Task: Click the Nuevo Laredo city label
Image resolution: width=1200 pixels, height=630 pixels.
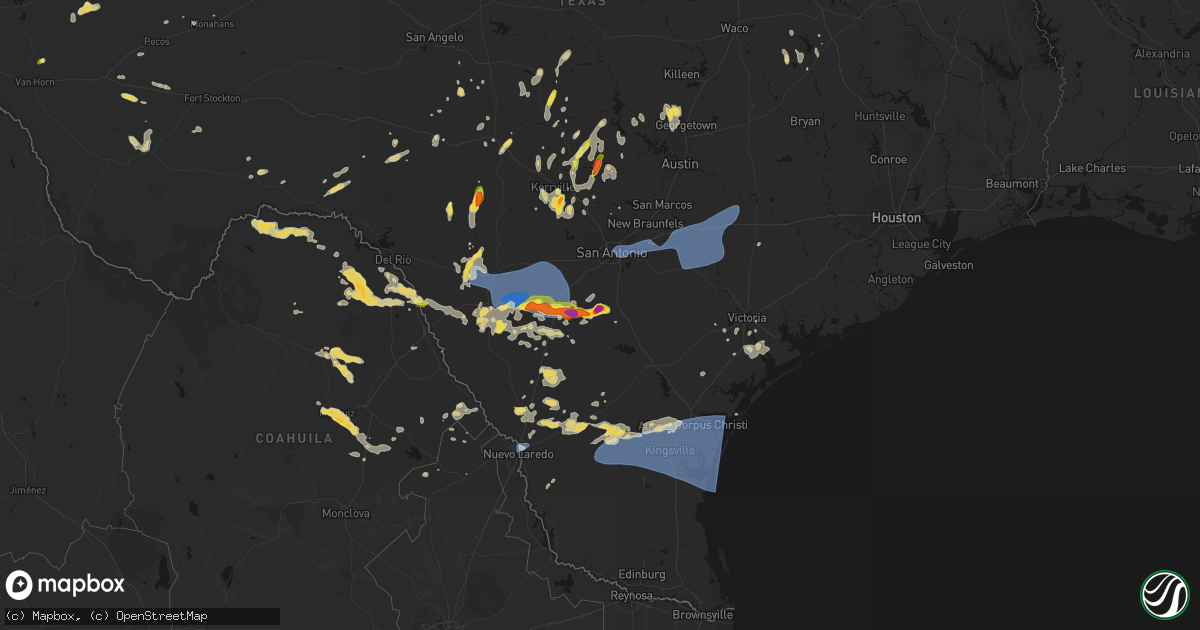Action: (519, 454)
